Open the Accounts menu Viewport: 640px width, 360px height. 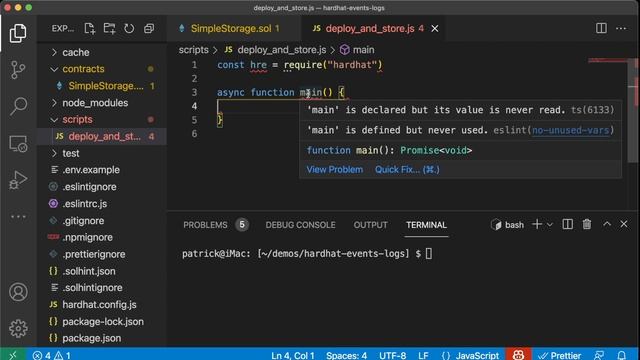pos(18,292)
